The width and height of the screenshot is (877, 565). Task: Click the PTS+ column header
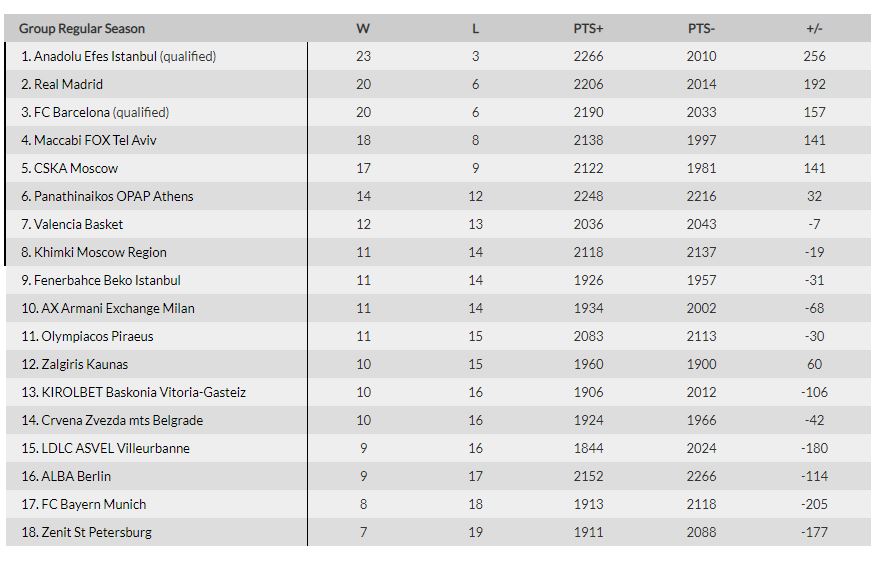tap(589, 29)
